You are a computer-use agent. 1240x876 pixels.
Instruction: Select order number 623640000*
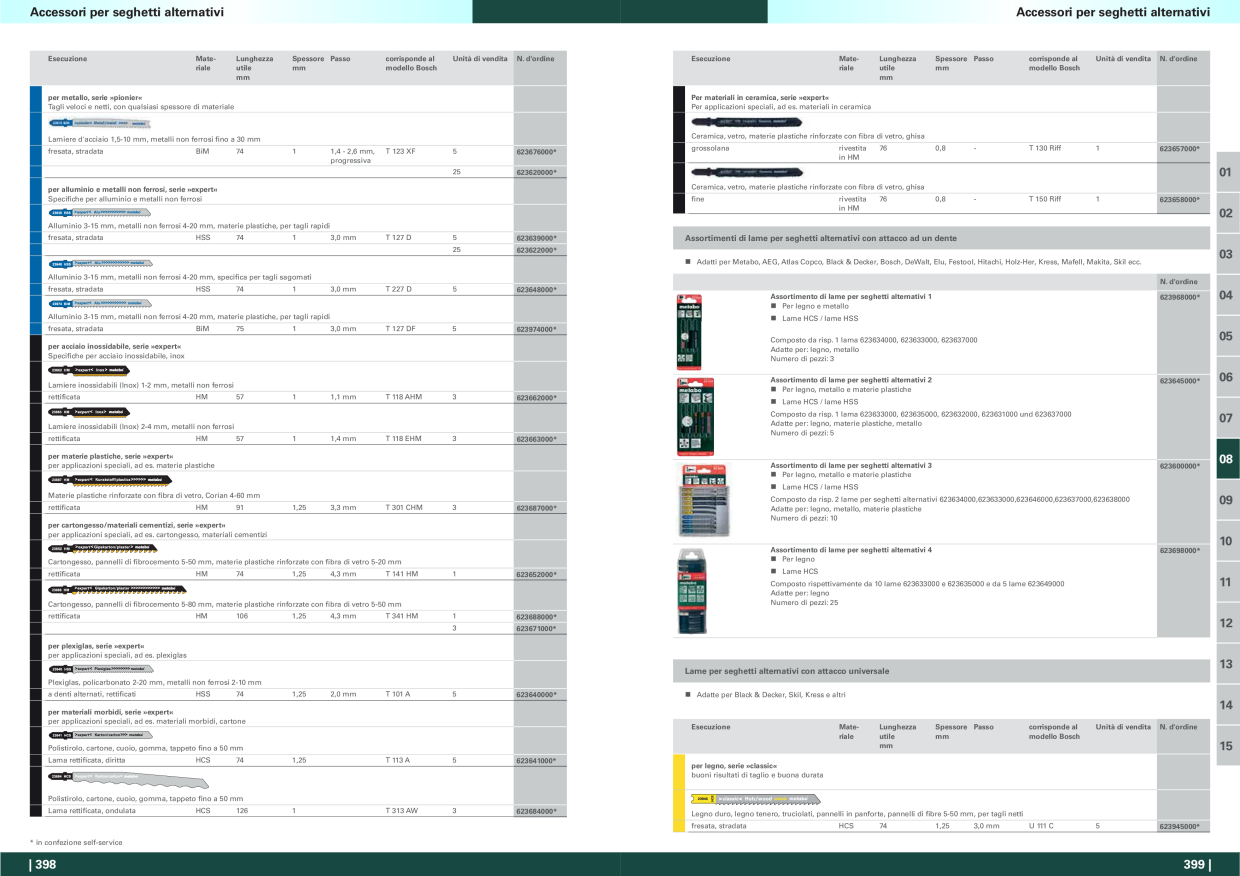pyautogui.click(x=536, y=694)
